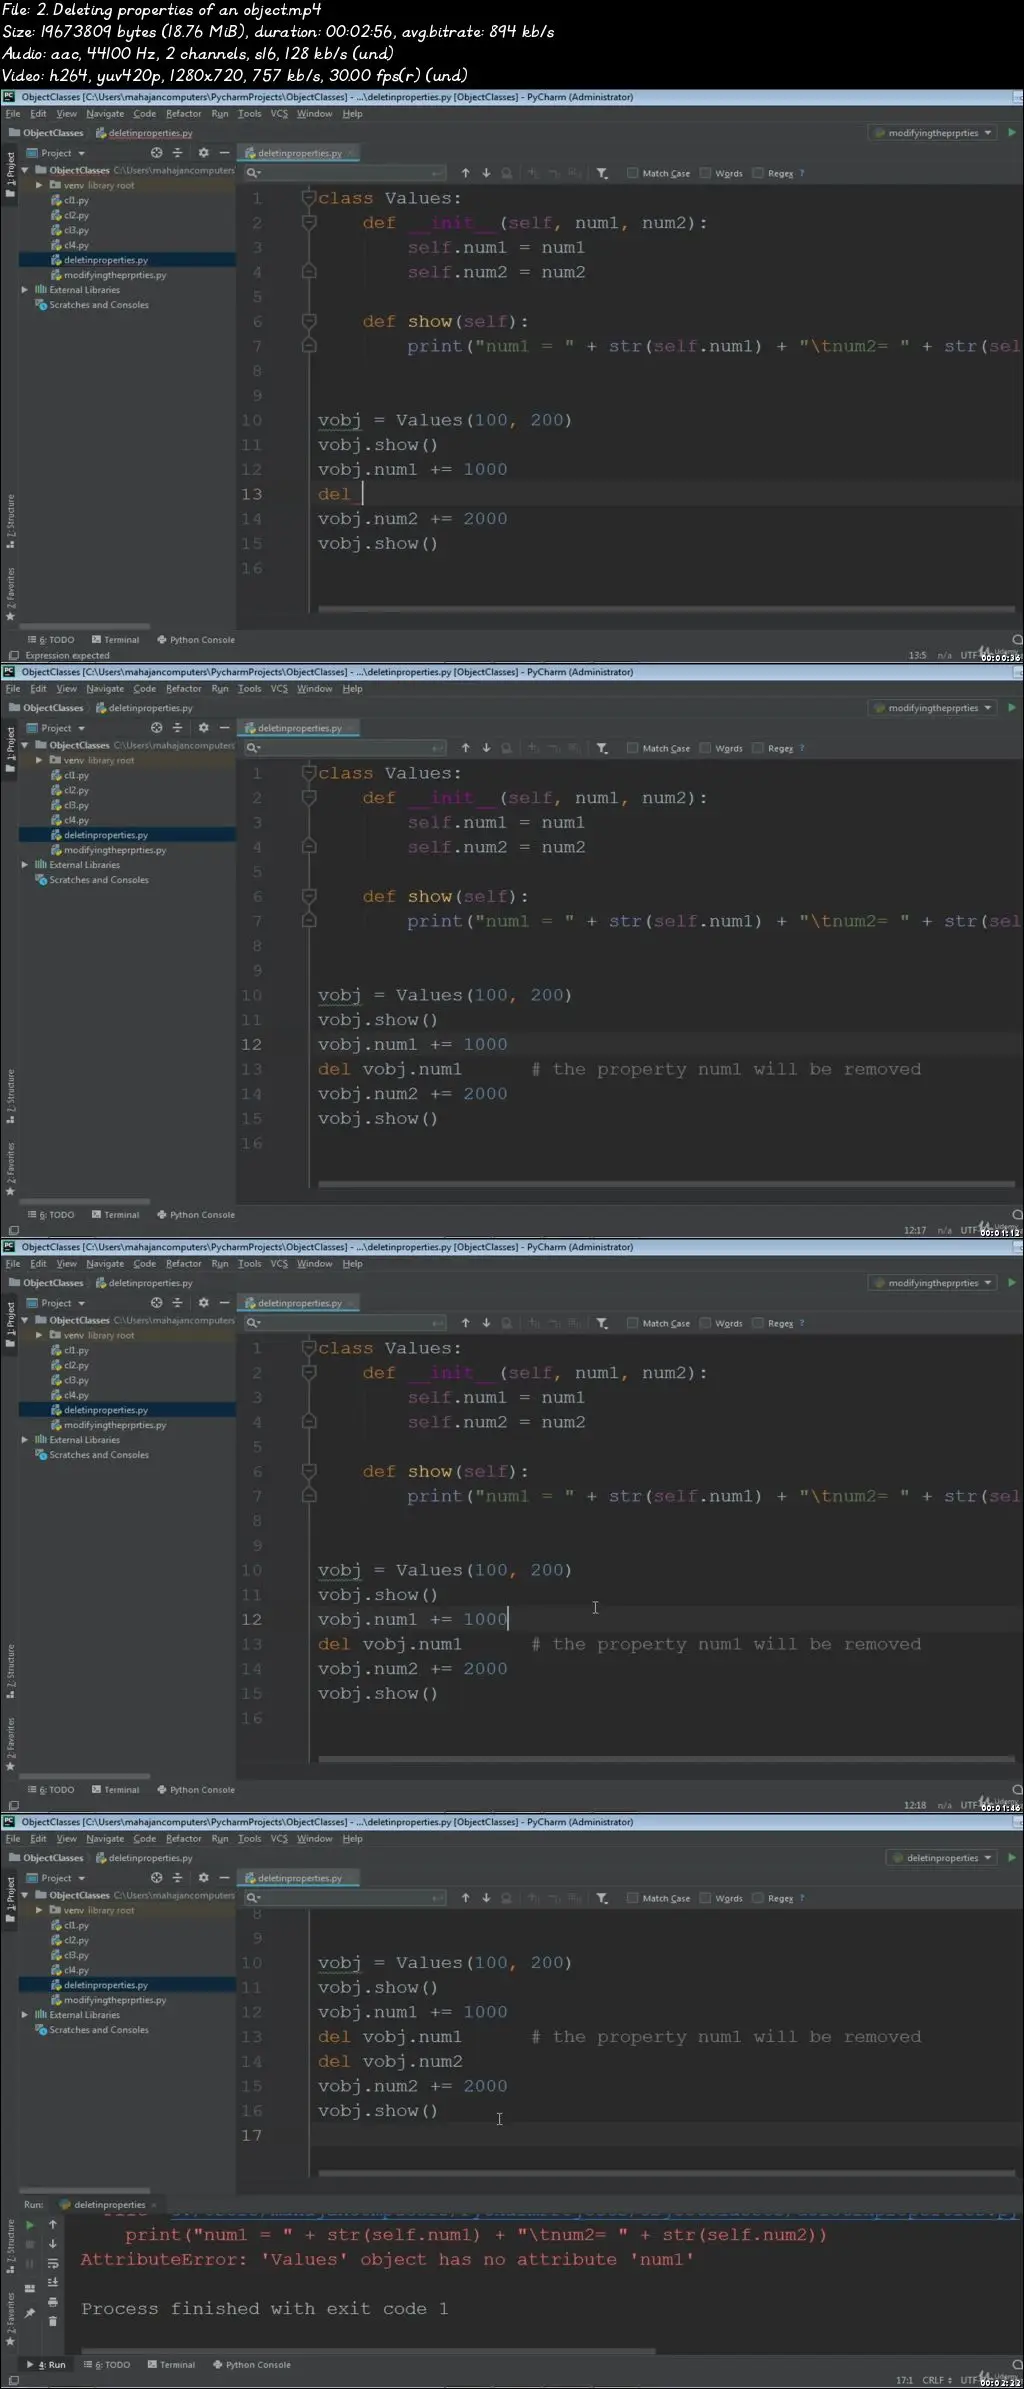Click up-arrow stack trace icon in Run panel
The height and width of the screenshot is (2389, 1024).
click(x=53, y=2224)
